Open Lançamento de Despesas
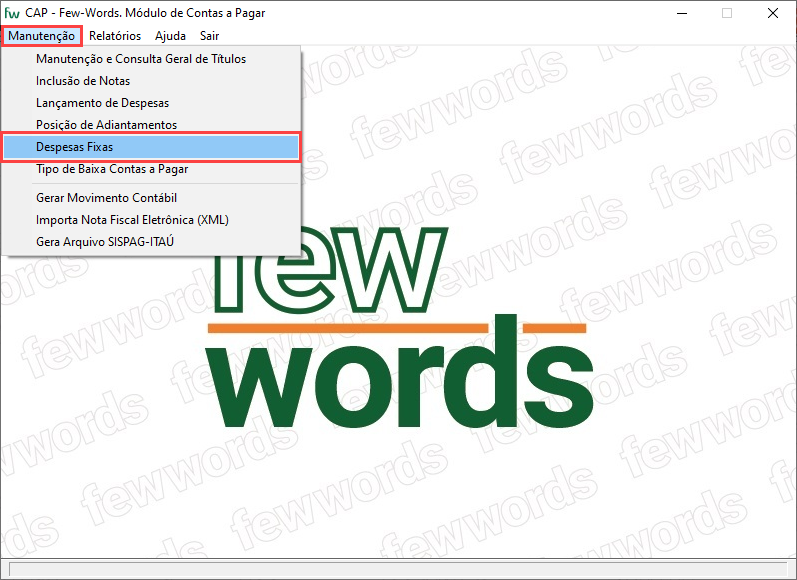797x580 pixels. [151, 103]
